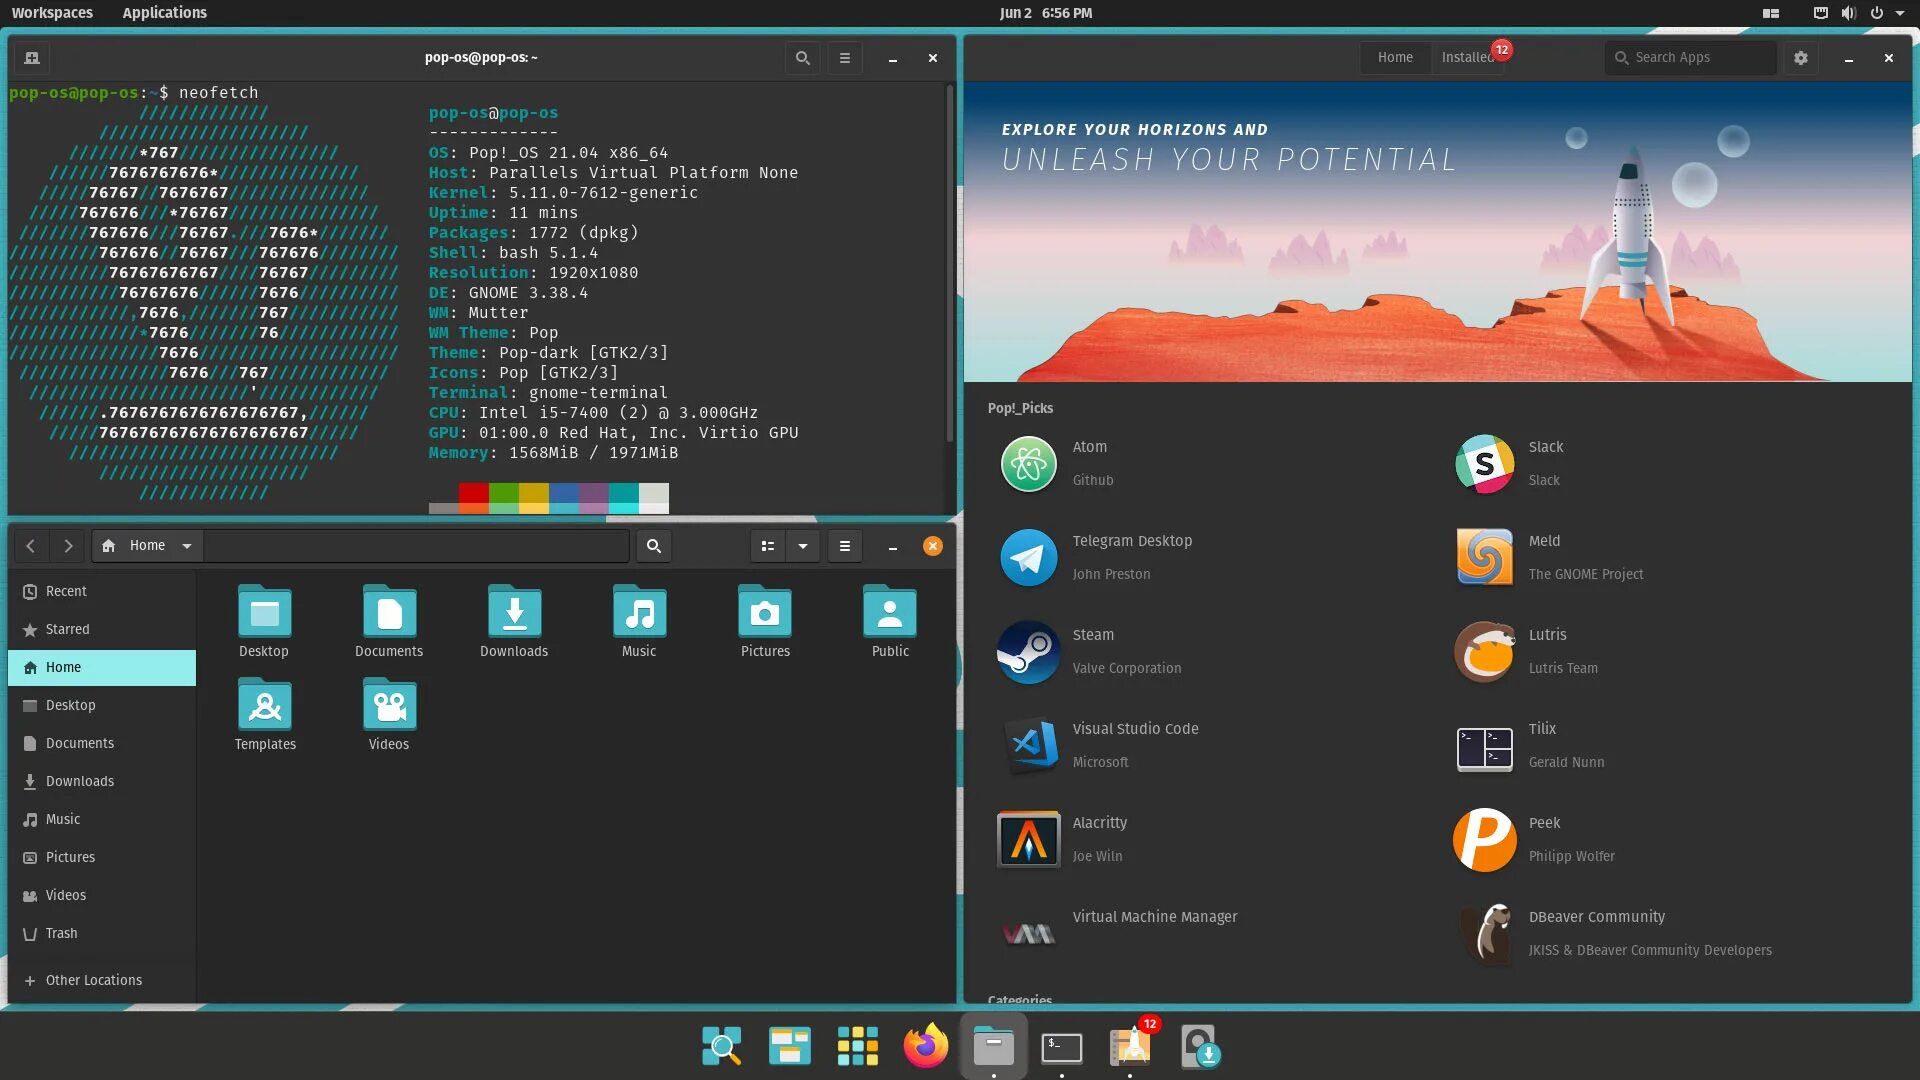The image size is (1920, 1080).
Task: Open the Templates folder icon
Action: [265, 704]
